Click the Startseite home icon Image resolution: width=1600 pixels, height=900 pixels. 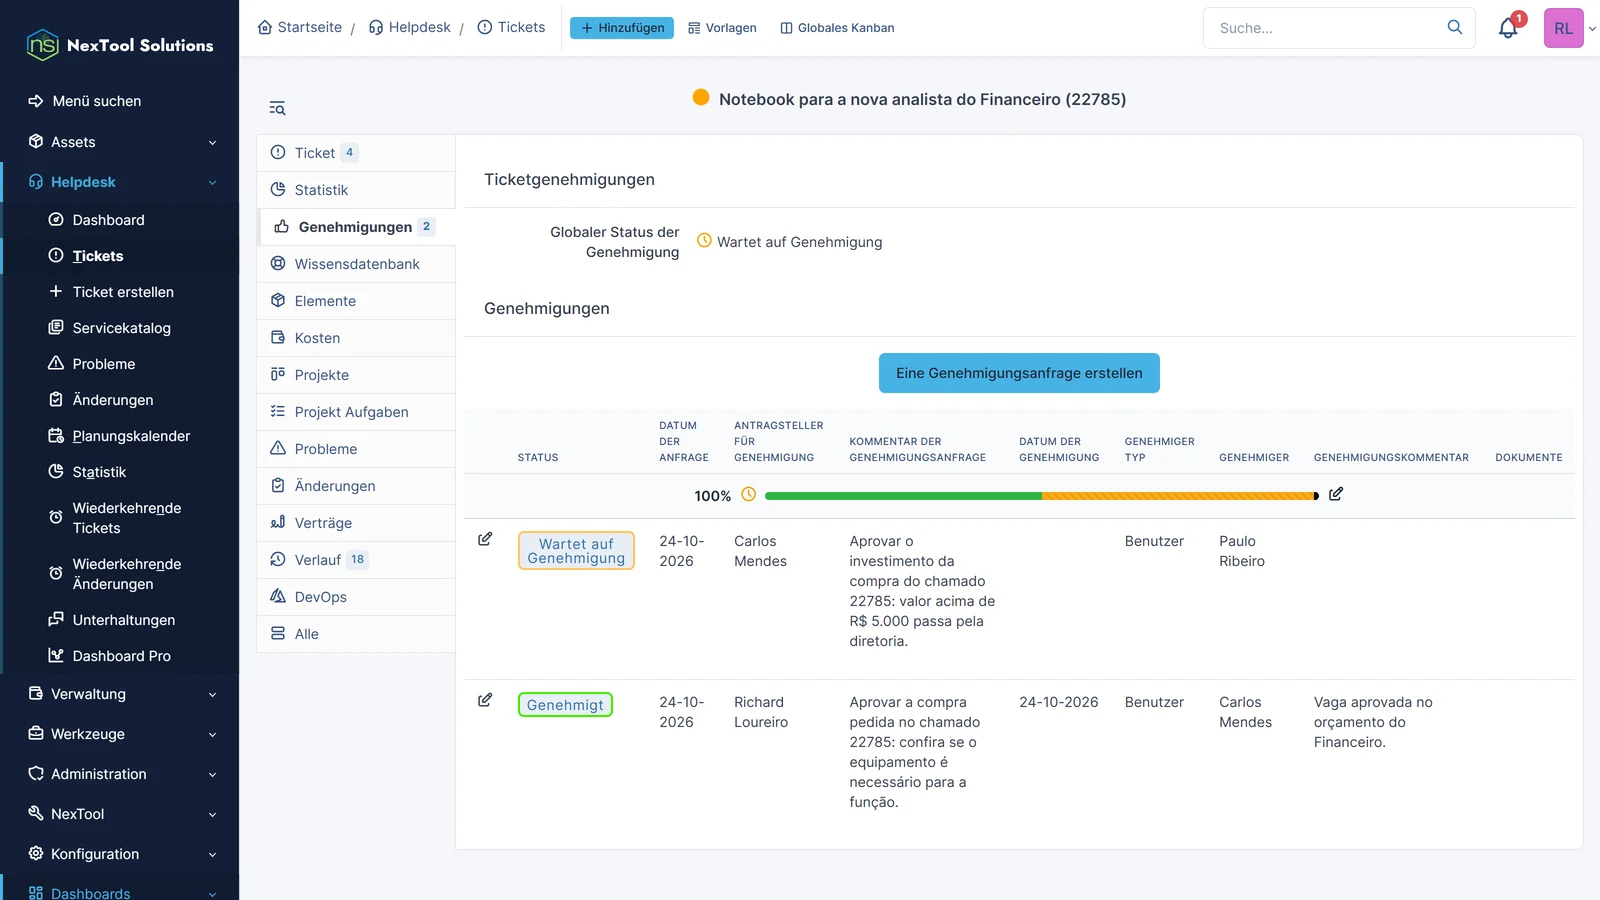pos(265,27)
